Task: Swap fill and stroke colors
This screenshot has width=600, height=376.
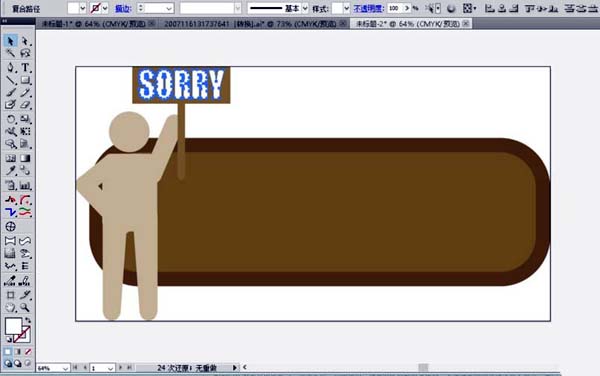Action: pos(28,320)
